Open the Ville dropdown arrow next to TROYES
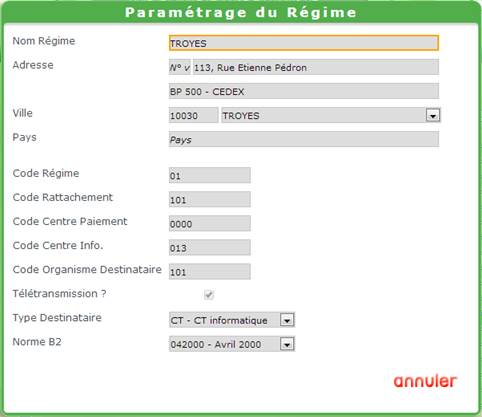 [433, 116]
